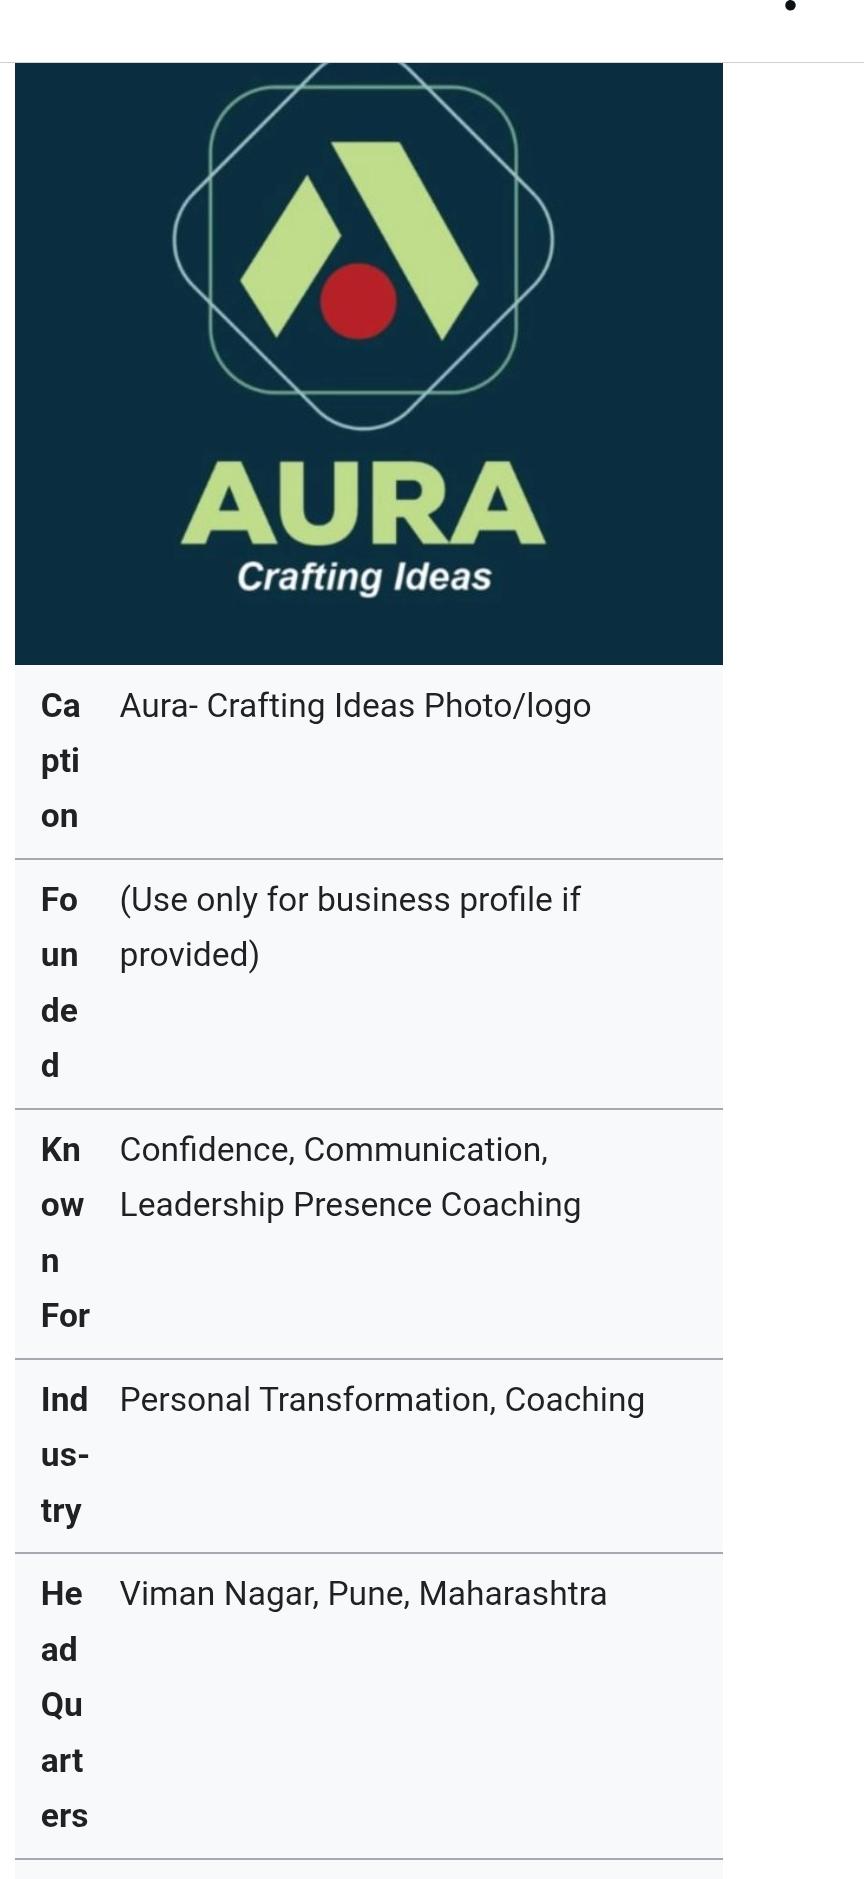Click the 'Founded' row label
Viewport: 864px width, 1879px height.
59,982
